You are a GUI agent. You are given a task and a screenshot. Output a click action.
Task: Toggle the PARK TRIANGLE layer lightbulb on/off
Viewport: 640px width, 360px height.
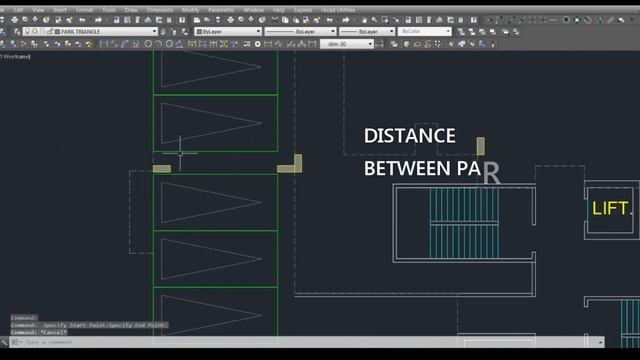28,31
